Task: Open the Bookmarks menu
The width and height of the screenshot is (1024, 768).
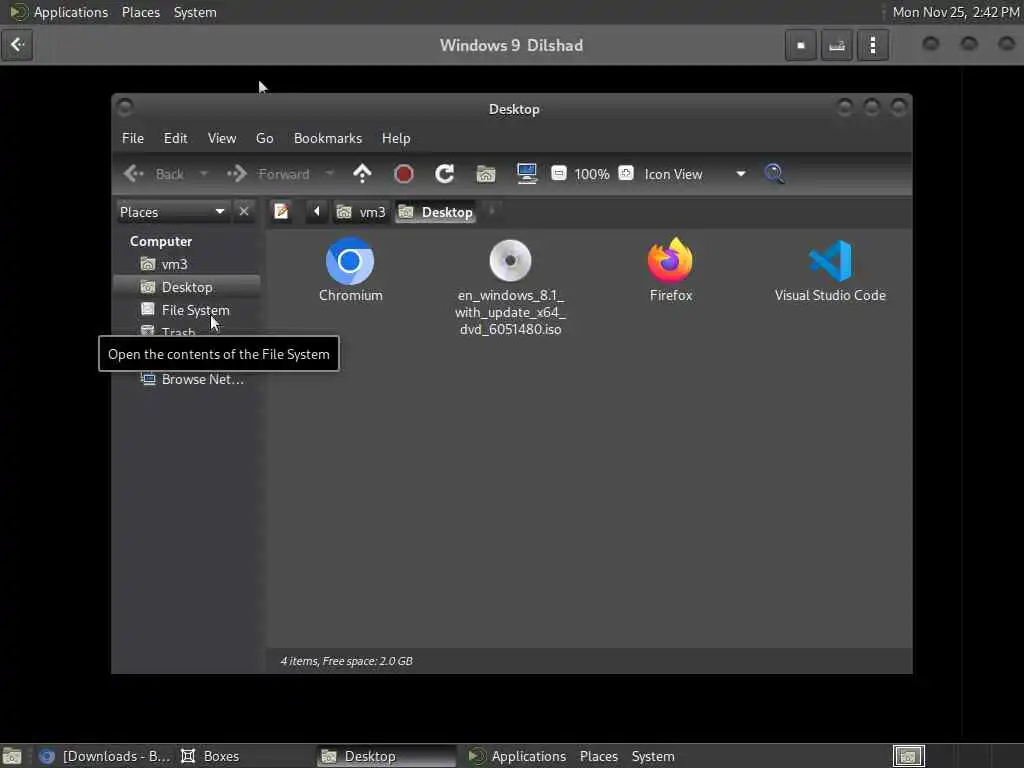Action: [328, 138]
